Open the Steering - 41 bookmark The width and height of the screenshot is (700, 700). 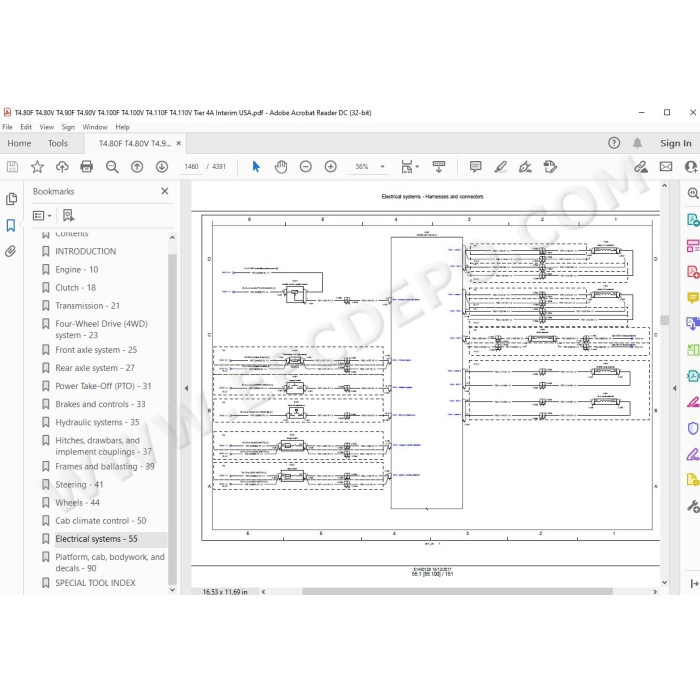pyautogui.click(x=79, y=485)
